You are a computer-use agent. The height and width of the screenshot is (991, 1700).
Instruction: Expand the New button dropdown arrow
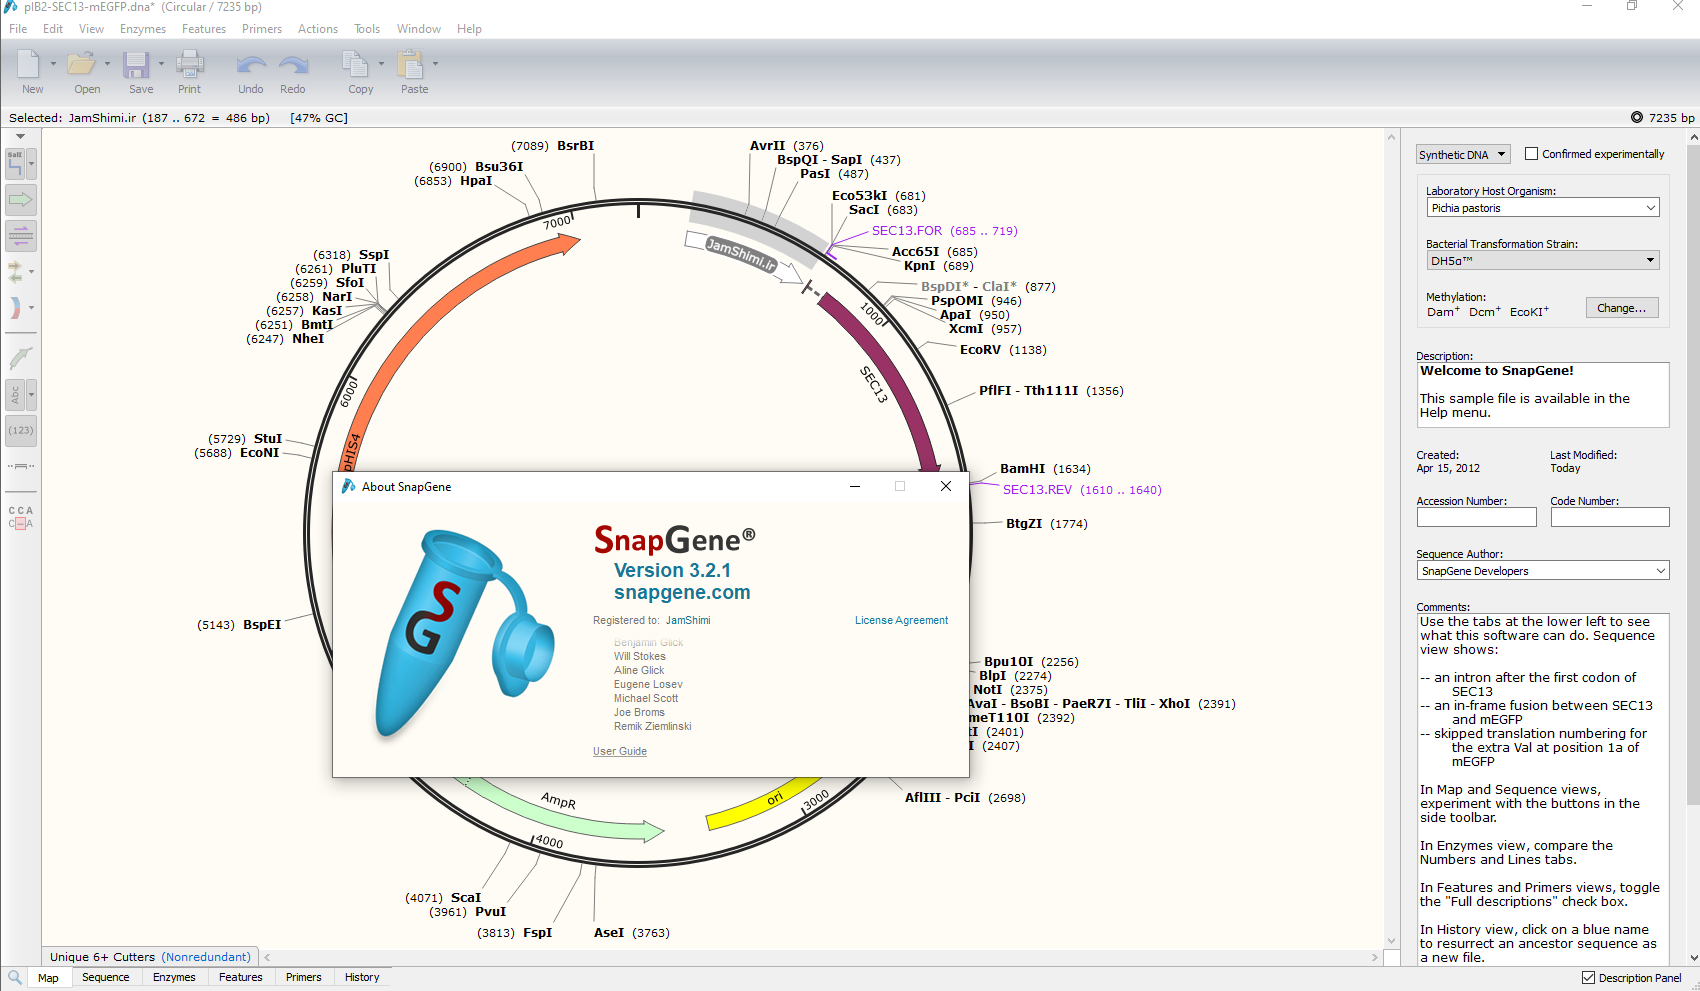53,64
